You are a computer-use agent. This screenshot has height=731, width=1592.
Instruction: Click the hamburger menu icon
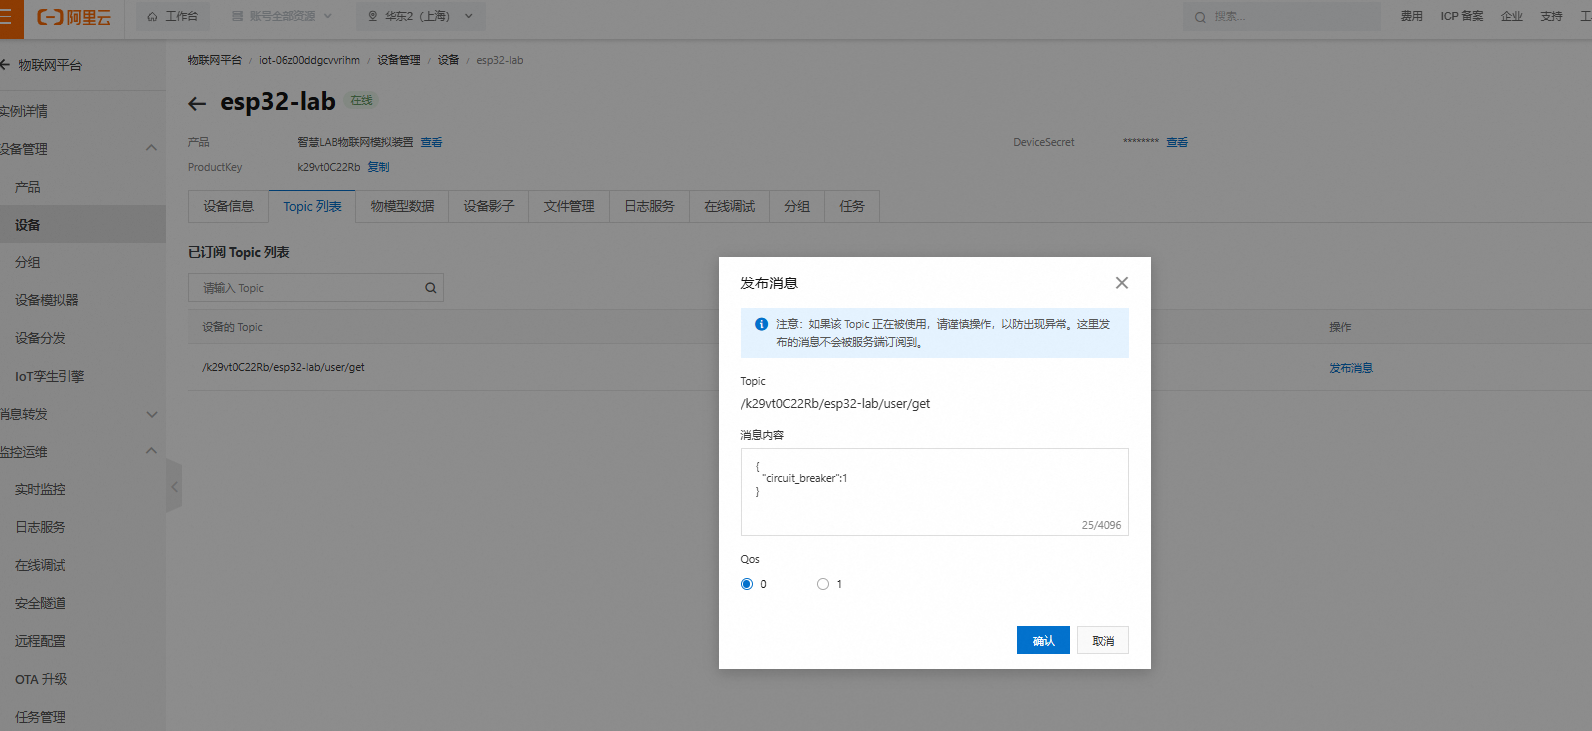(x=6, y=18)
